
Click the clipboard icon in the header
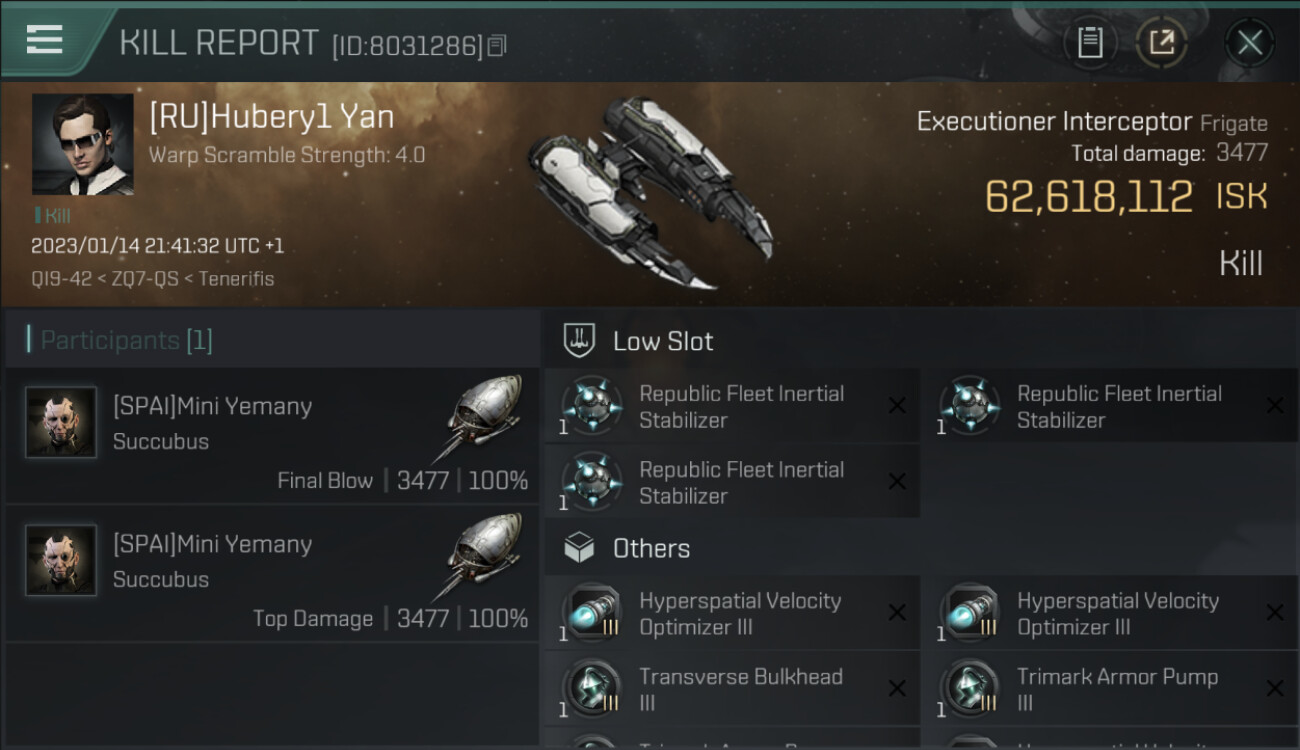[x=1090, y=42]
